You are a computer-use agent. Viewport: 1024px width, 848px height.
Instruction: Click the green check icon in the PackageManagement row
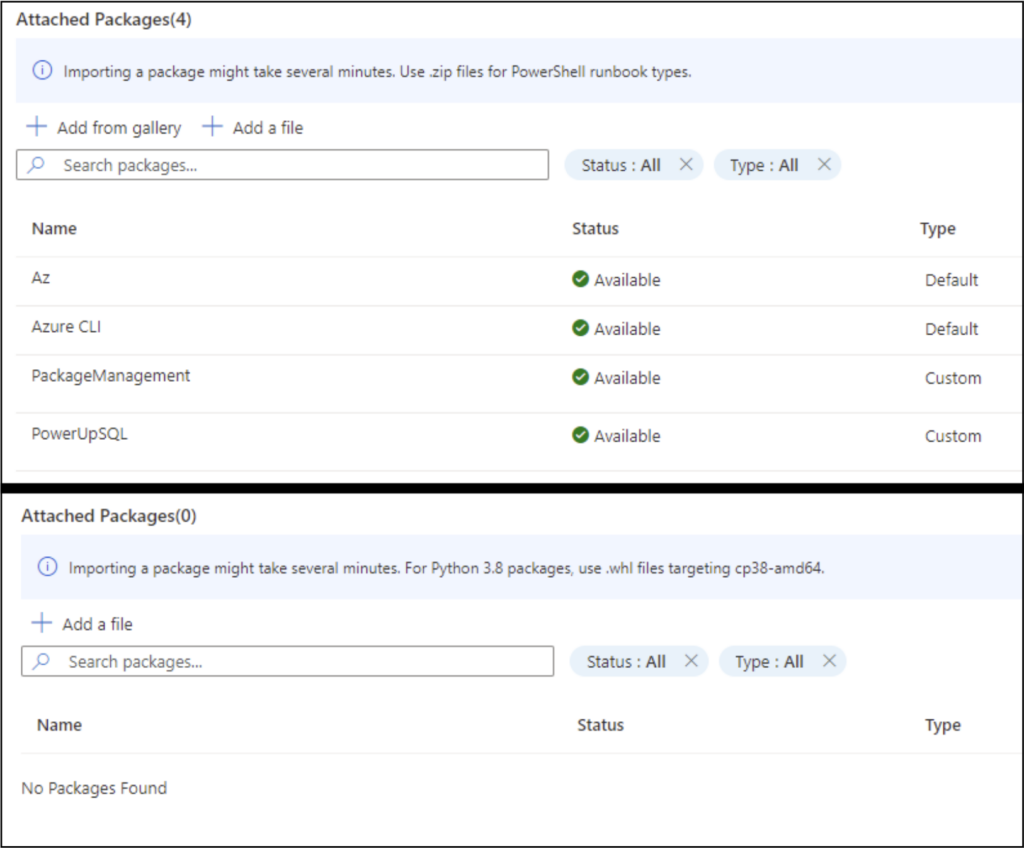point(580,377)
